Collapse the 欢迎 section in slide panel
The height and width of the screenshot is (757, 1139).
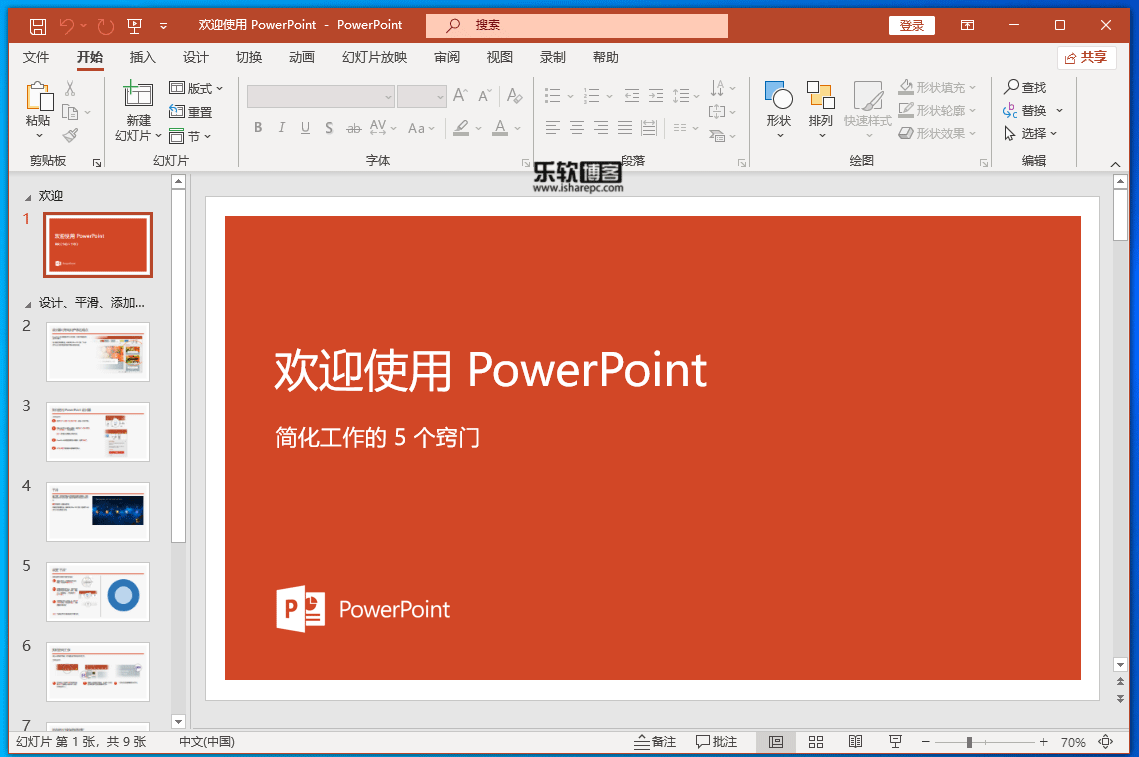point(28,197)
